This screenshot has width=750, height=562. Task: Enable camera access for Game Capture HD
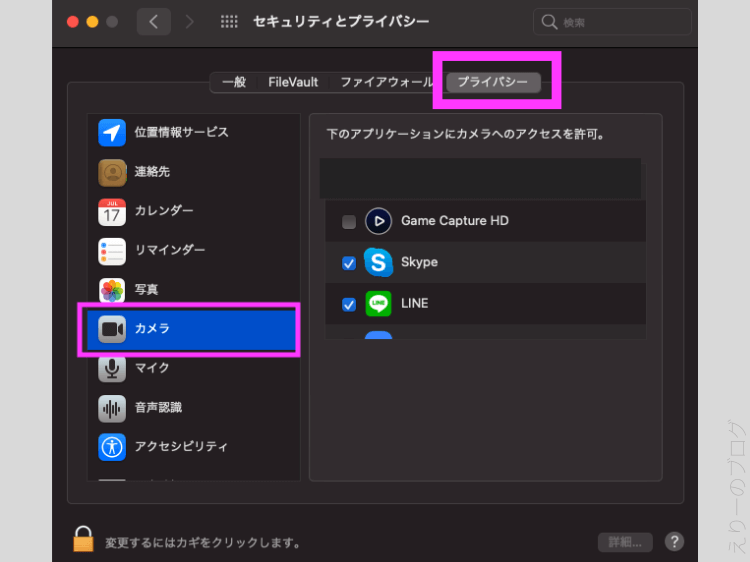coord(349,222)
